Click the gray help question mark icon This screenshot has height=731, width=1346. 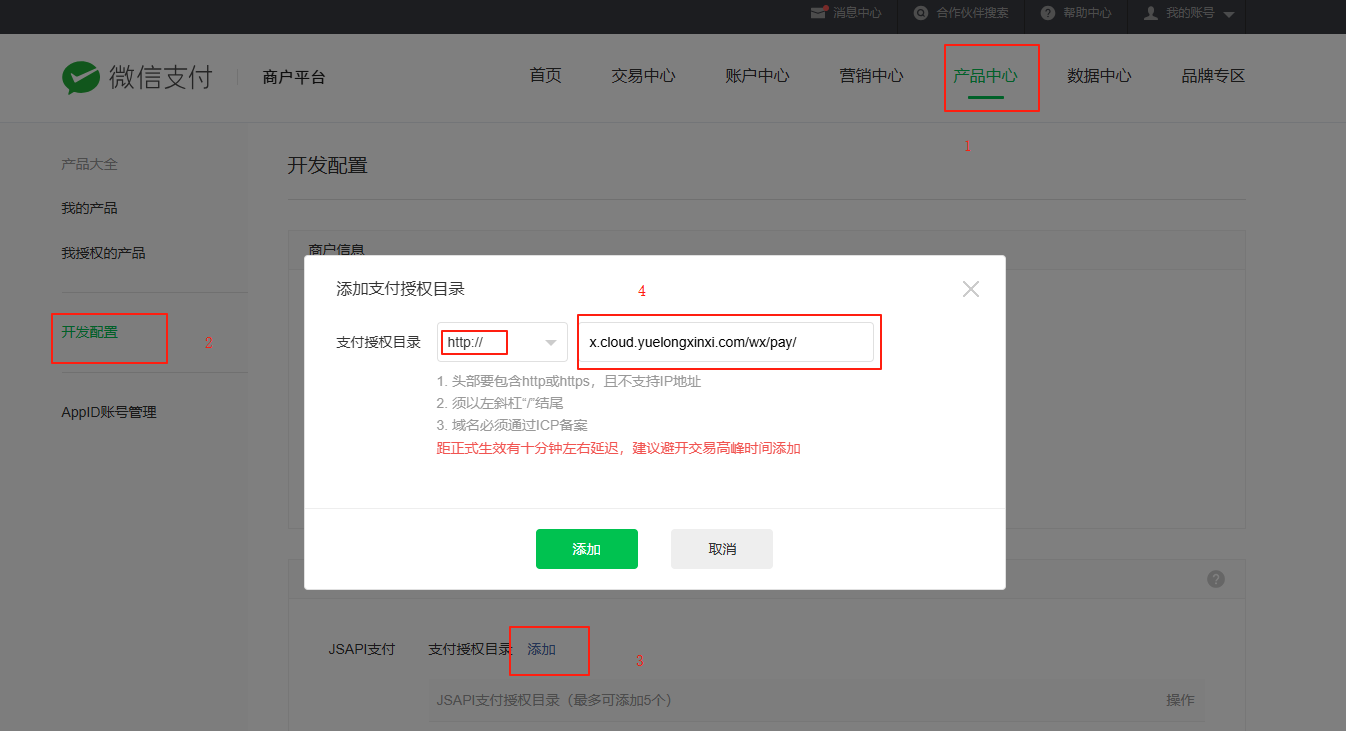[x=1216, y=579]
